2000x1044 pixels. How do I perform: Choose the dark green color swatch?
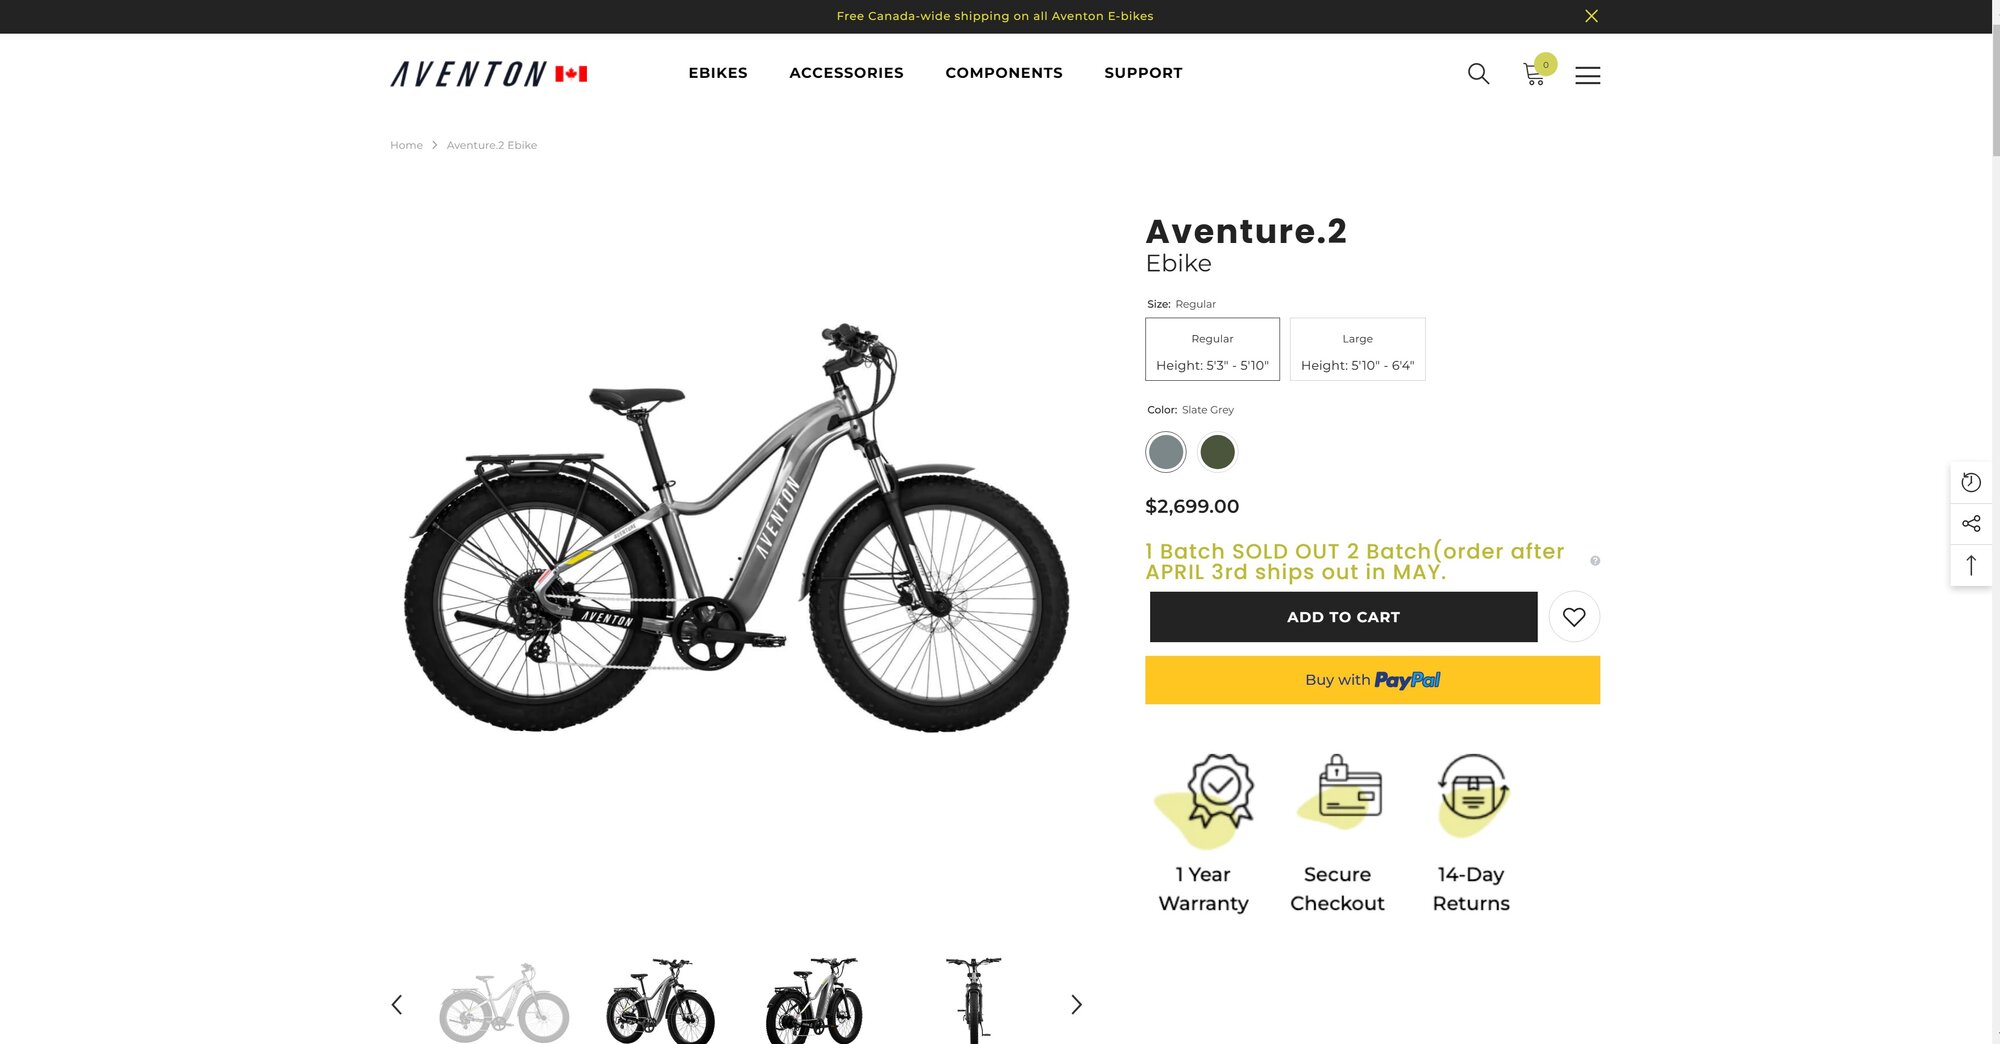pos(1217,452)
